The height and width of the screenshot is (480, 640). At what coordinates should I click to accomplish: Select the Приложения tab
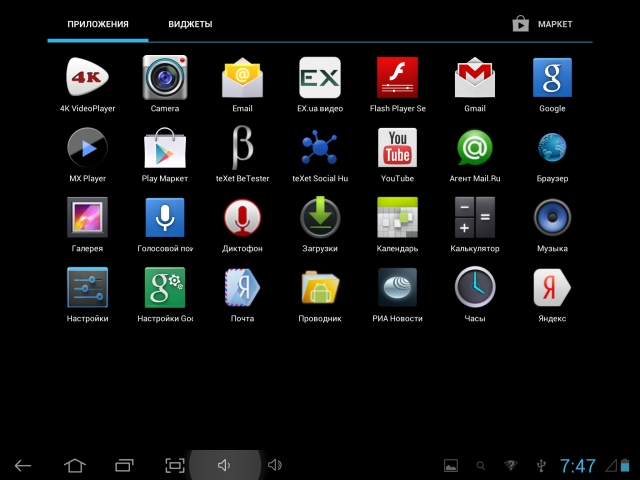click(x=98, y=24)
